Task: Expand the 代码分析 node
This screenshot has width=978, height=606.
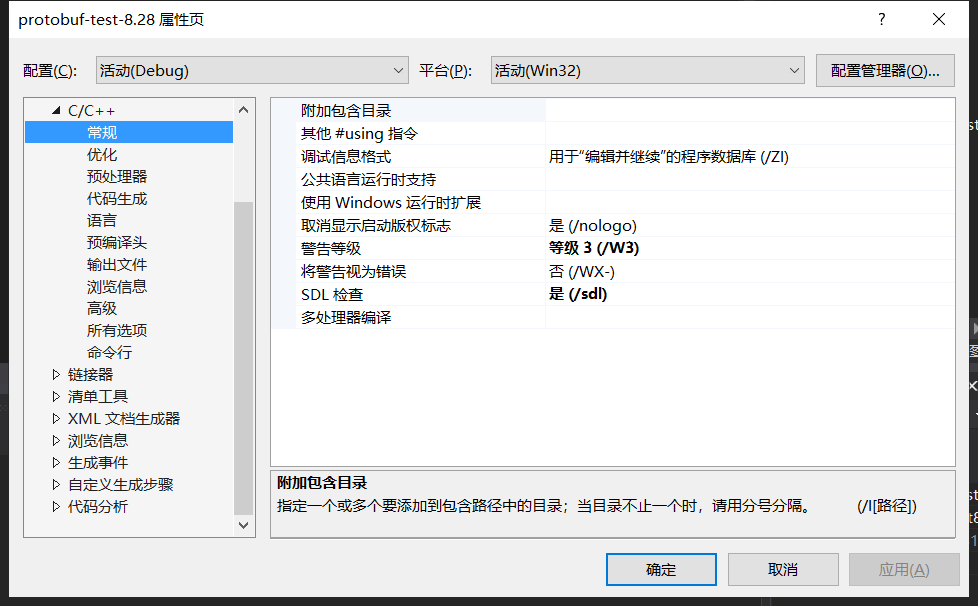Action: (x=56, y=506)
